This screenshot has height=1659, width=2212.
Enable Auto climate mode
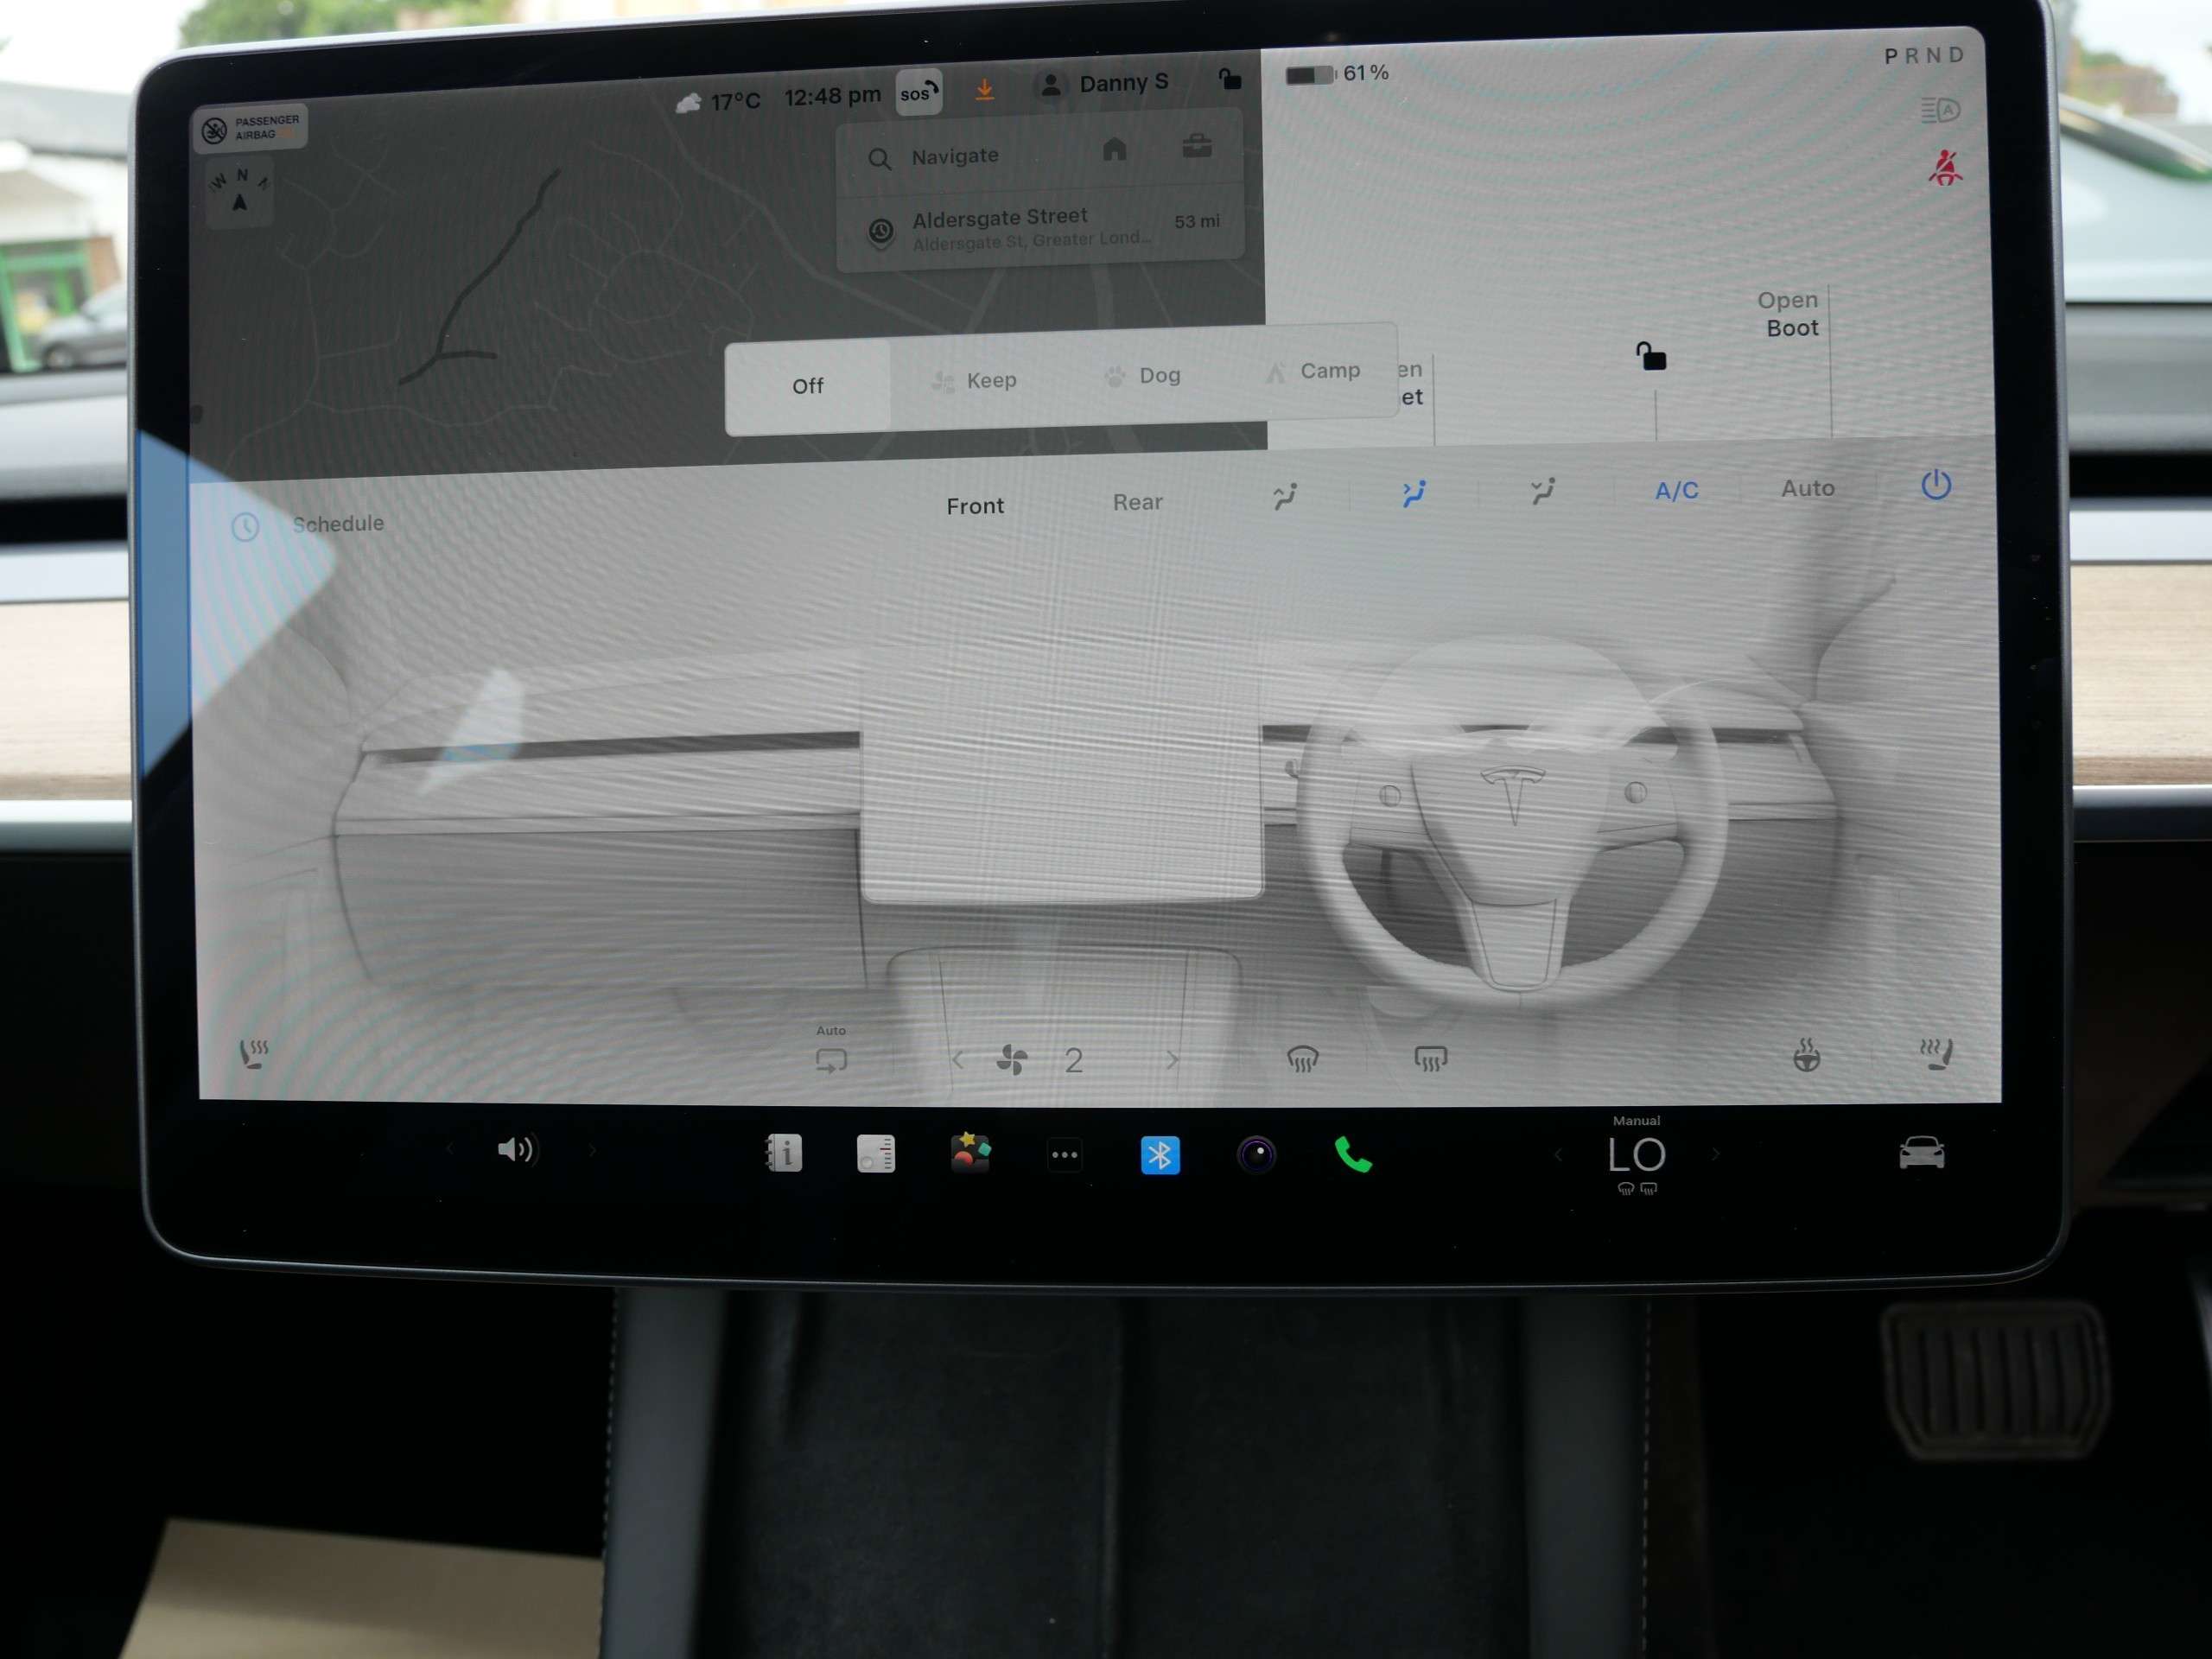click(1807, 488)
